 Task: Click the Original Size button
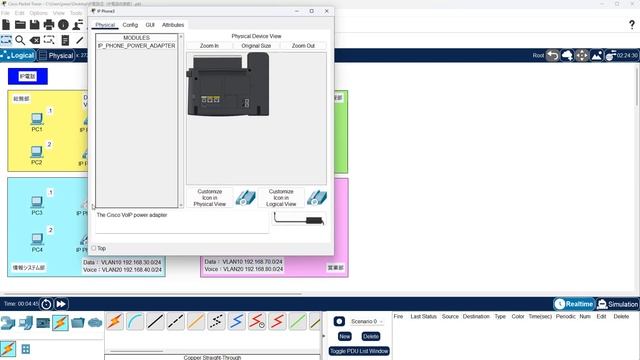(x=256, y=46)
